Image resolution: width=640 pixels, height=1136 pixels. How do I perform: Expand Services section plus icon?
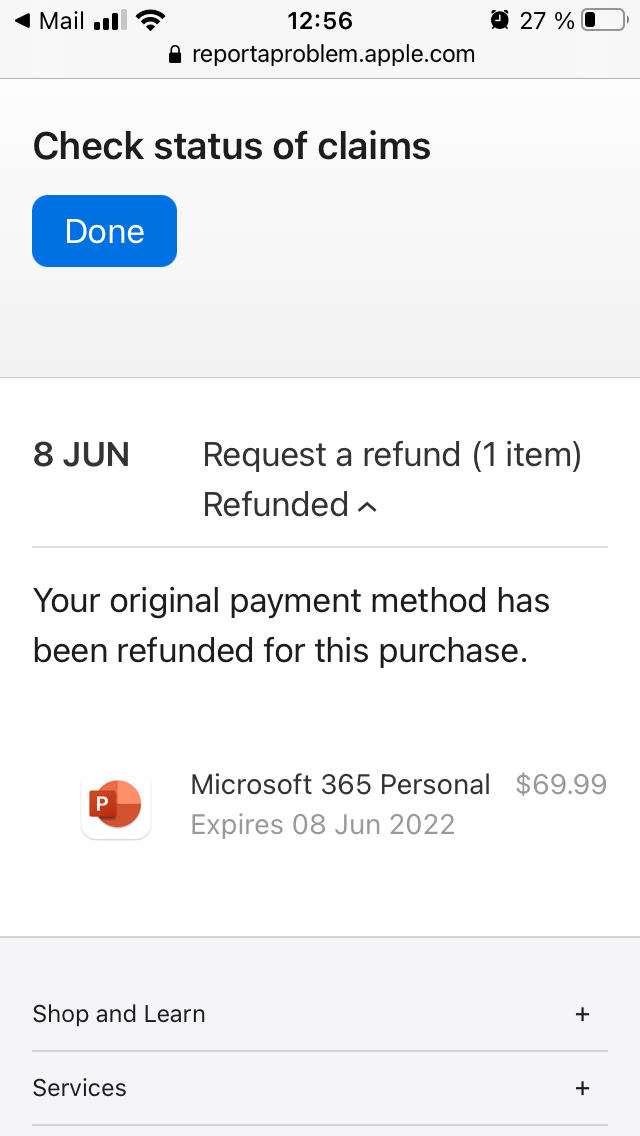(x=582, y=1088)
